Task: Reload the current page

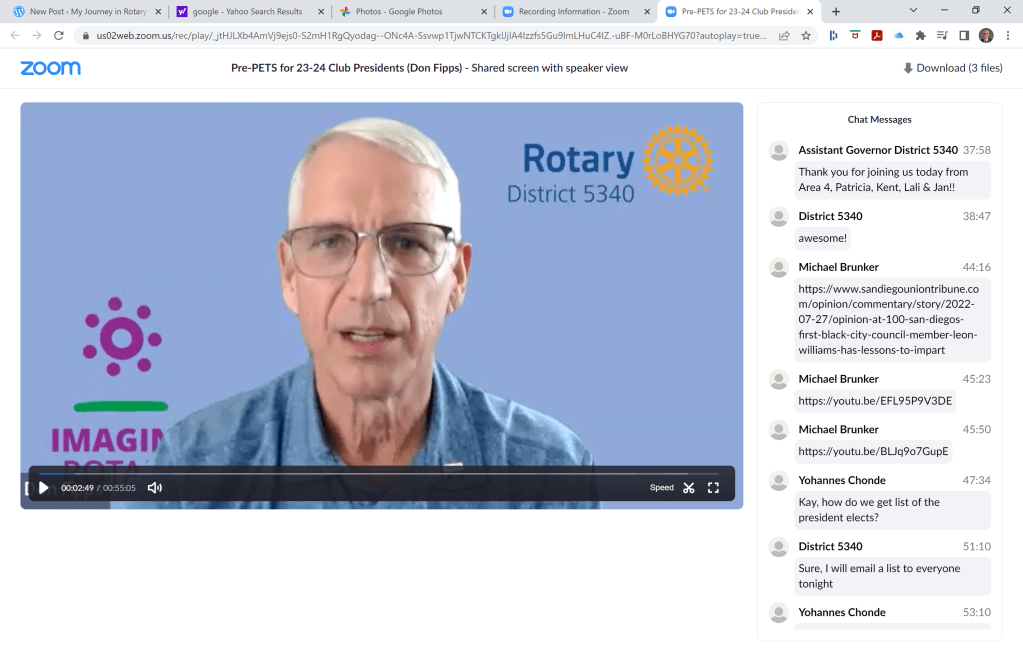Action: [59, 35]
